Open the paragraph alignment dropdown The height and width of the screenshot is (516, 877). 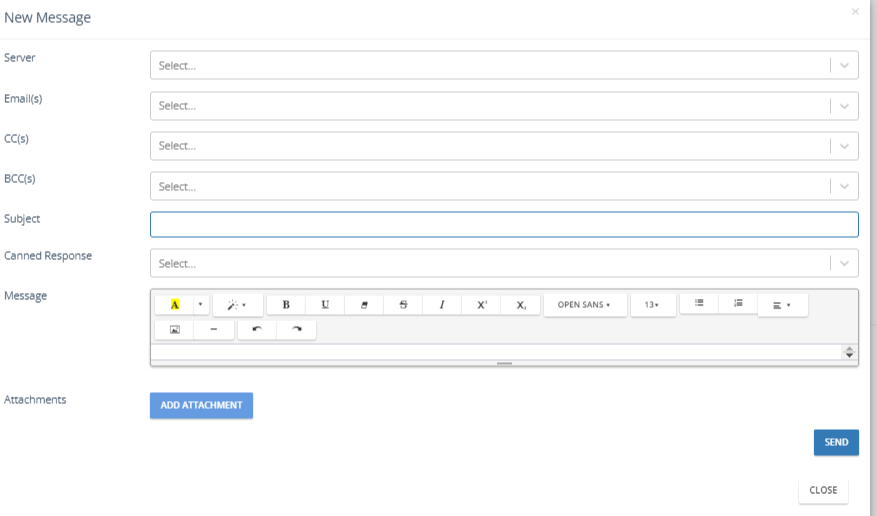(782, 305)
